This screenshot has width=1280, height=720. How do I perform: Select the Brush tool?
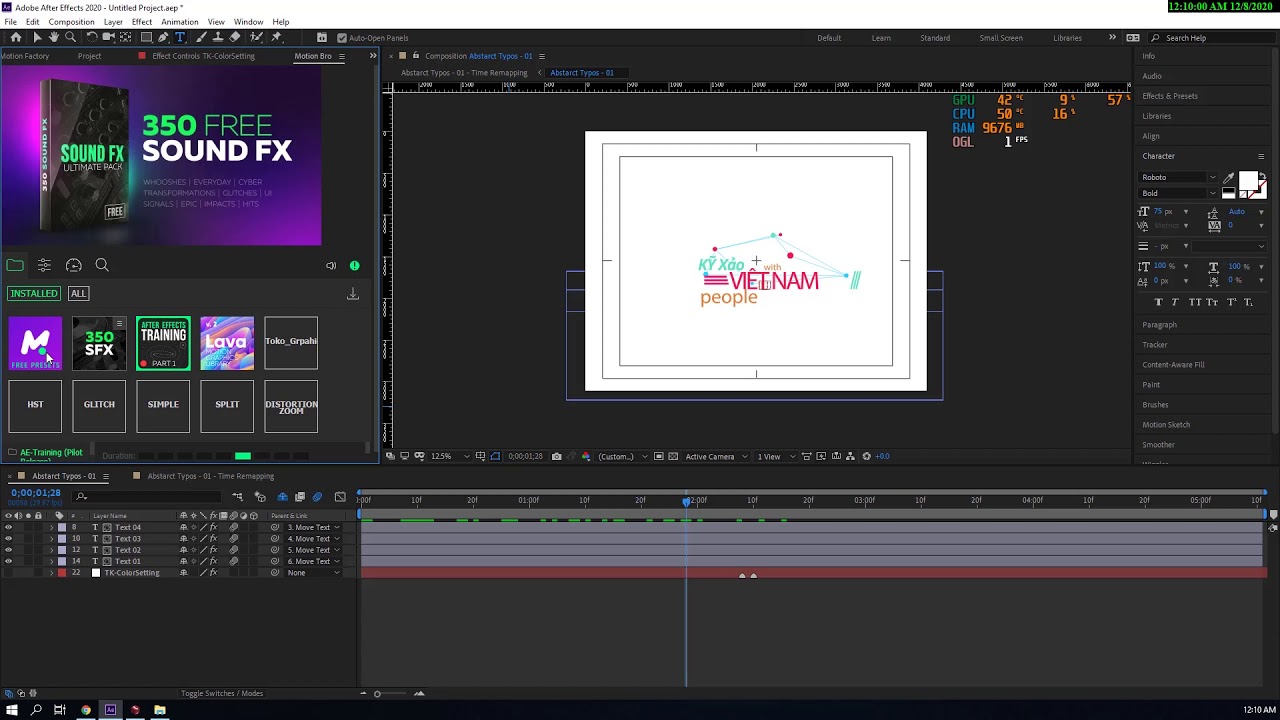tap(201, 37)
